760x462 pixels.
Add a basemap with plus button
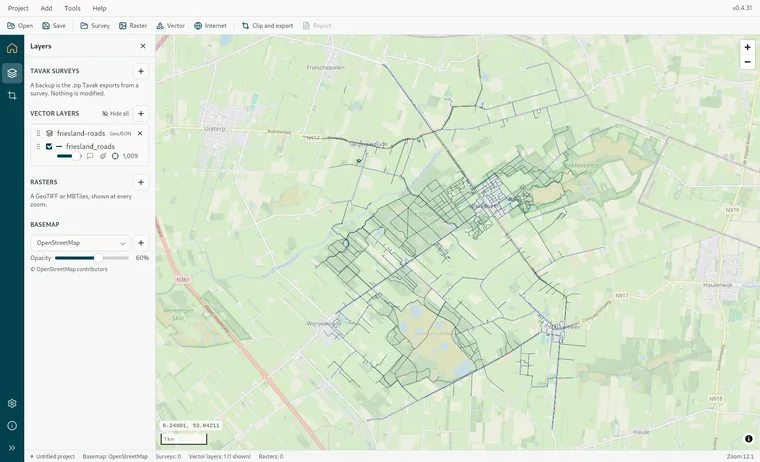click(141, 243)
